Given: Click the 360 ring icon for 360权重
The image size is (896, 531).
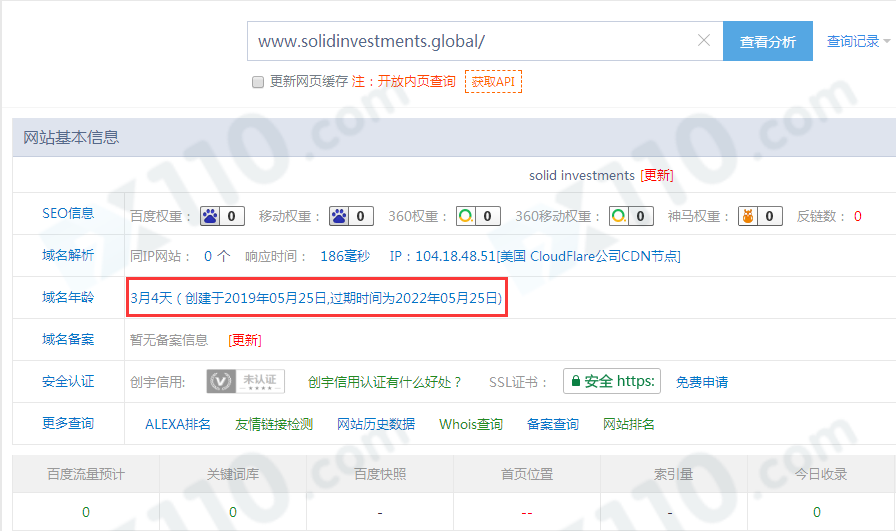Looking at the screenshot, I should tap(466, 216).
